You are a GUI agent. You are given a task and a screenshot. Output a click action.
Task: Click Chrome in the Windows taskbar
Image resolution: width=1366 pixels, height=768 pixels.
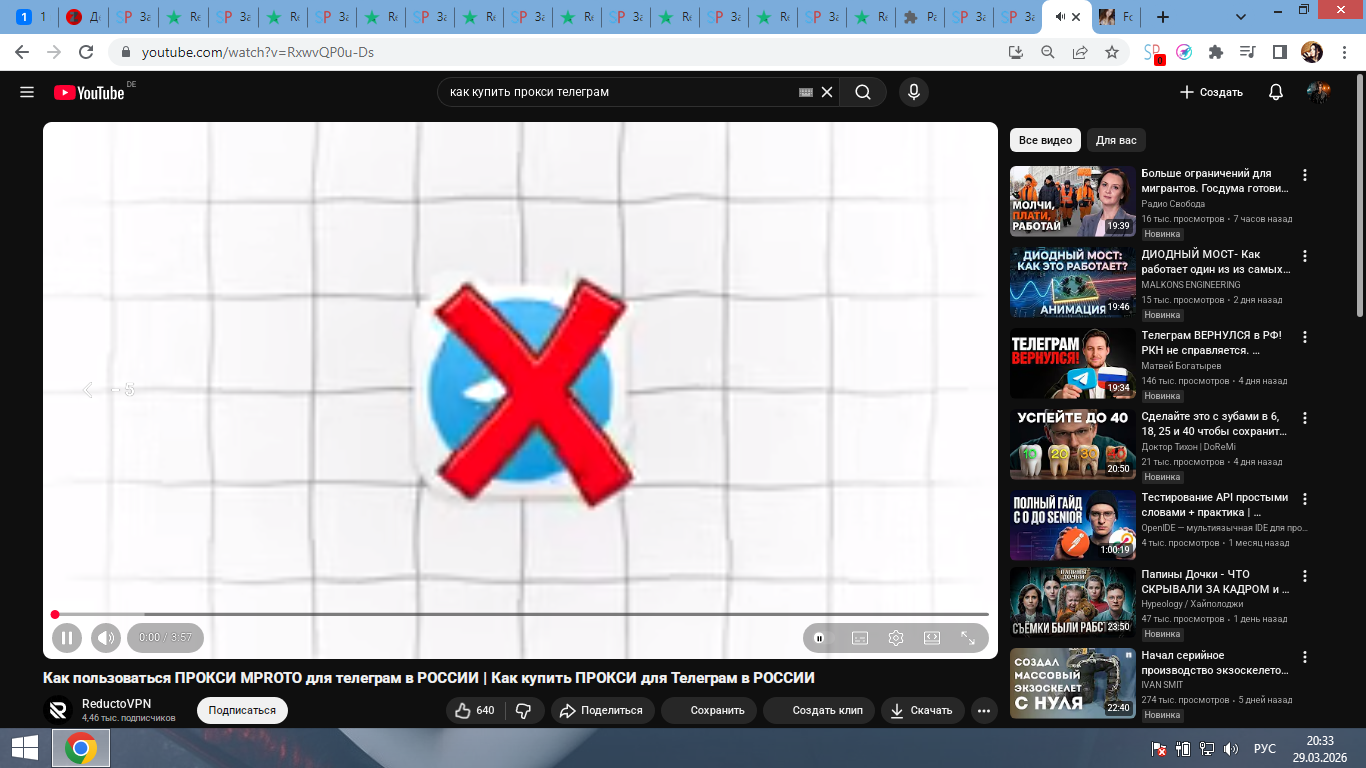81,748
